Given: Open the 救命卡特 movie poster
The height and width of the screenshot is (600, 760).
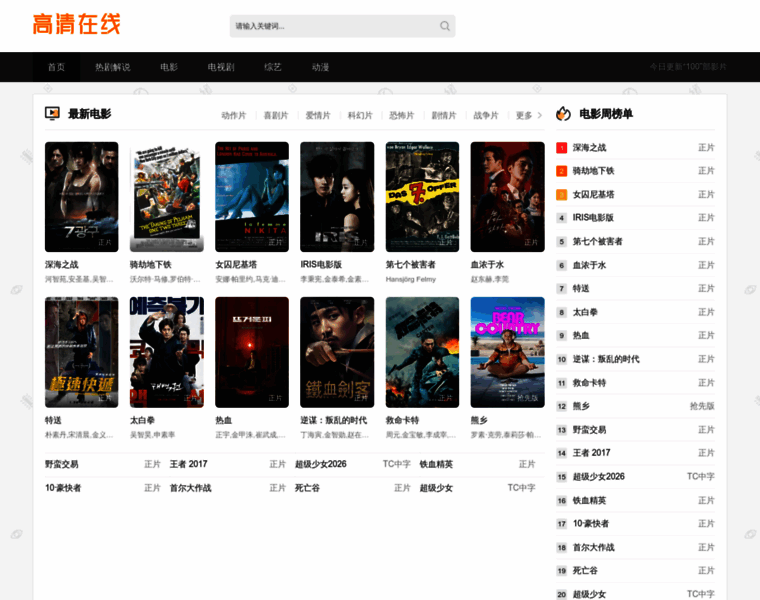Looking at the screenshot, I should 422,352.
